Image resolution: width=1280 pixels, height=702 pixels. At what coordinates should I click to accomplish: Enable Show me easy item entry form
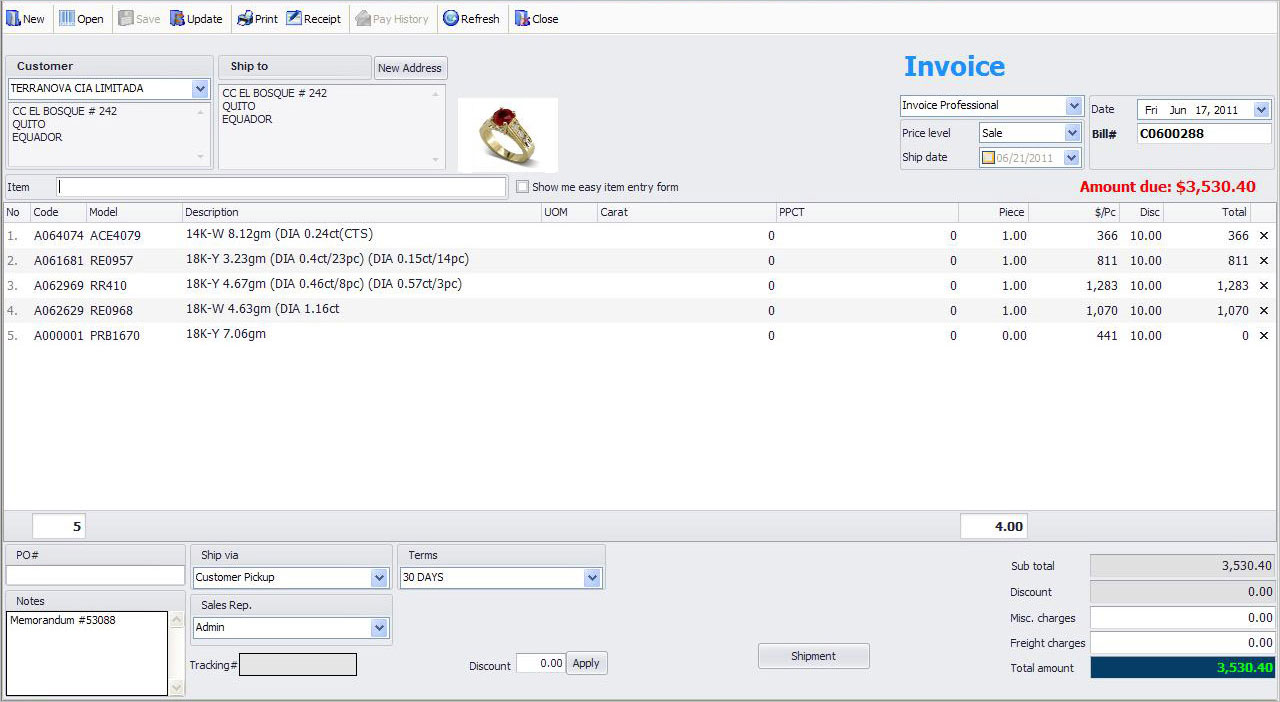(522, 187)
